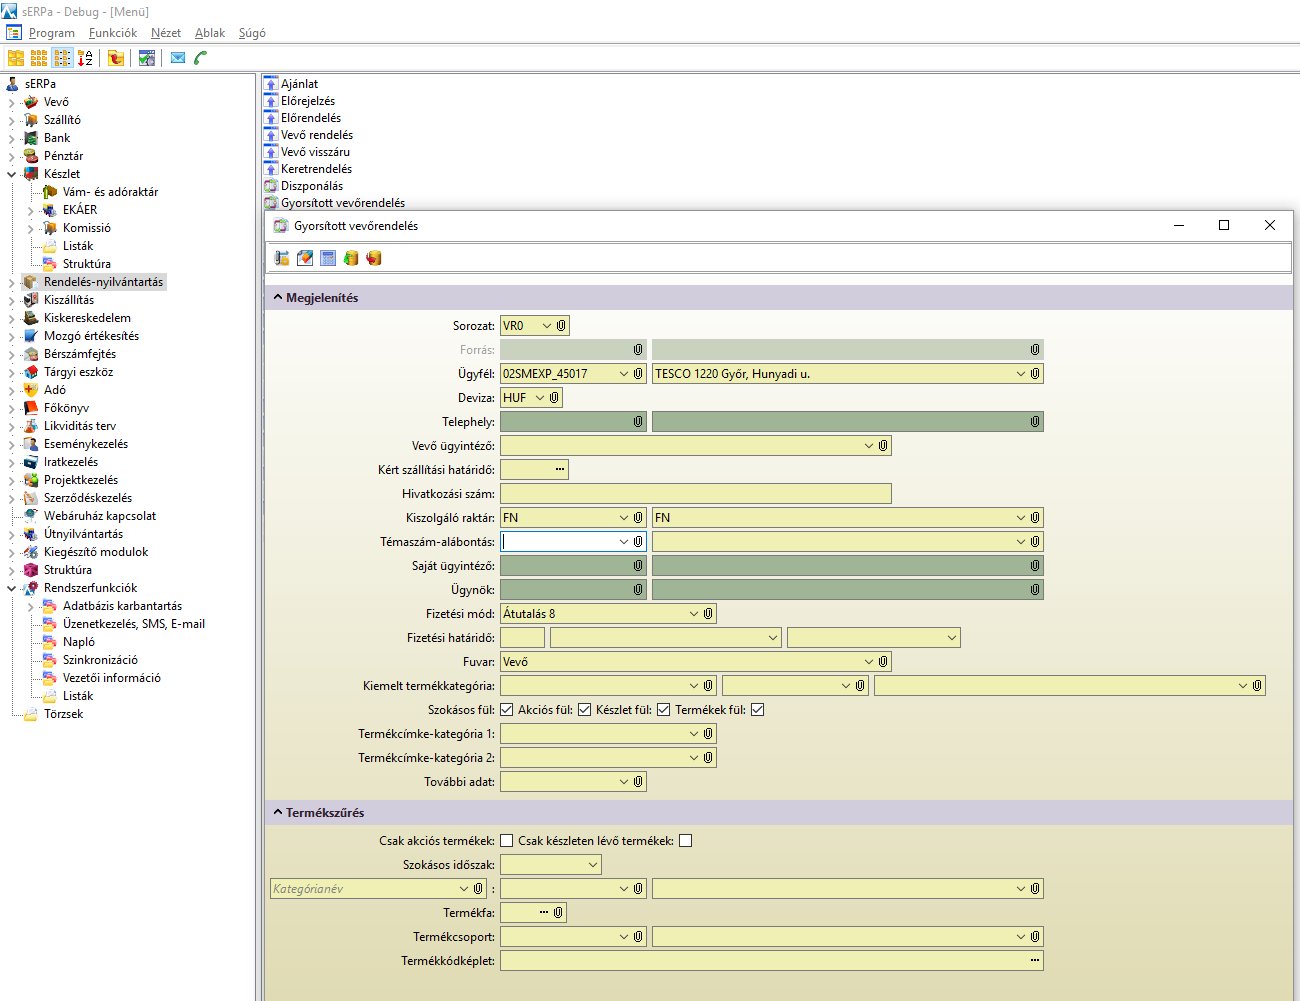Click the green phone handset icon
The width and height of the screenshot is (1300, 1001).
pyautogui.click(x=201, y=58)
